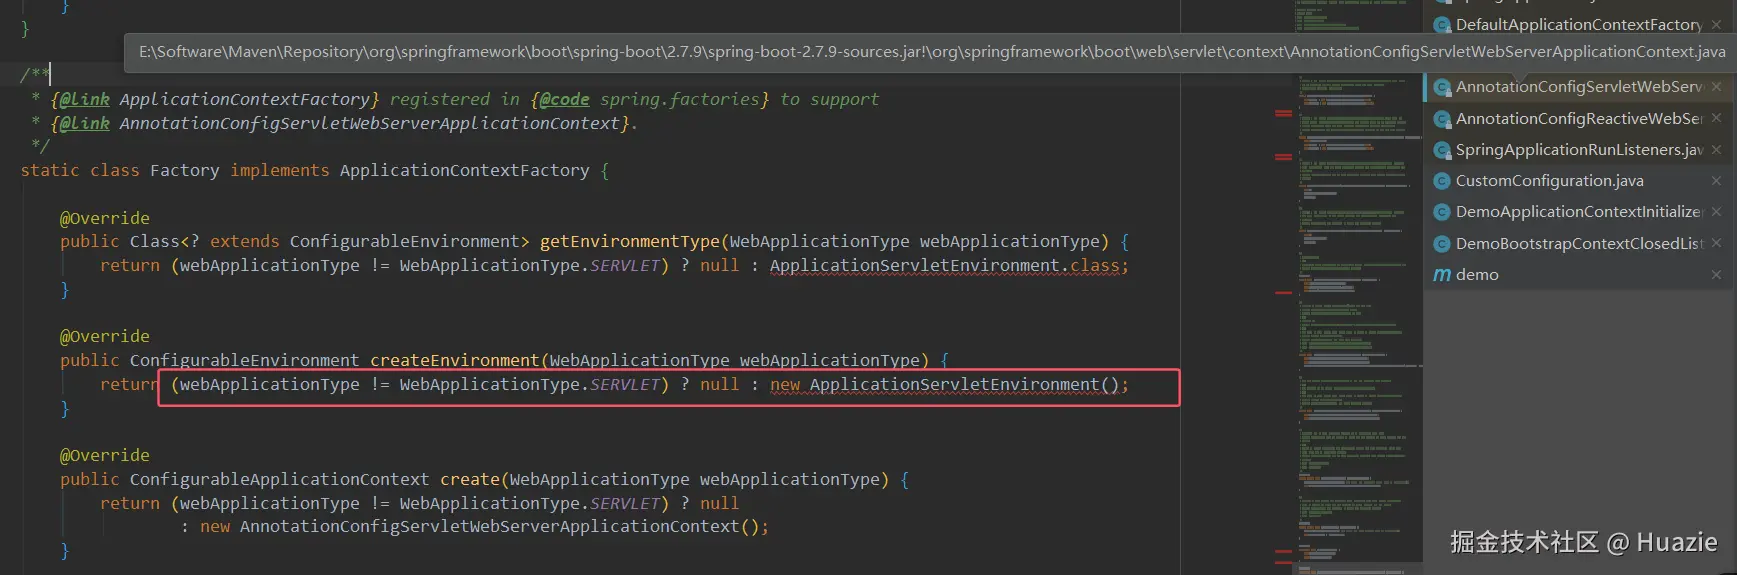Click @Override above createEnvironment method

105,336
